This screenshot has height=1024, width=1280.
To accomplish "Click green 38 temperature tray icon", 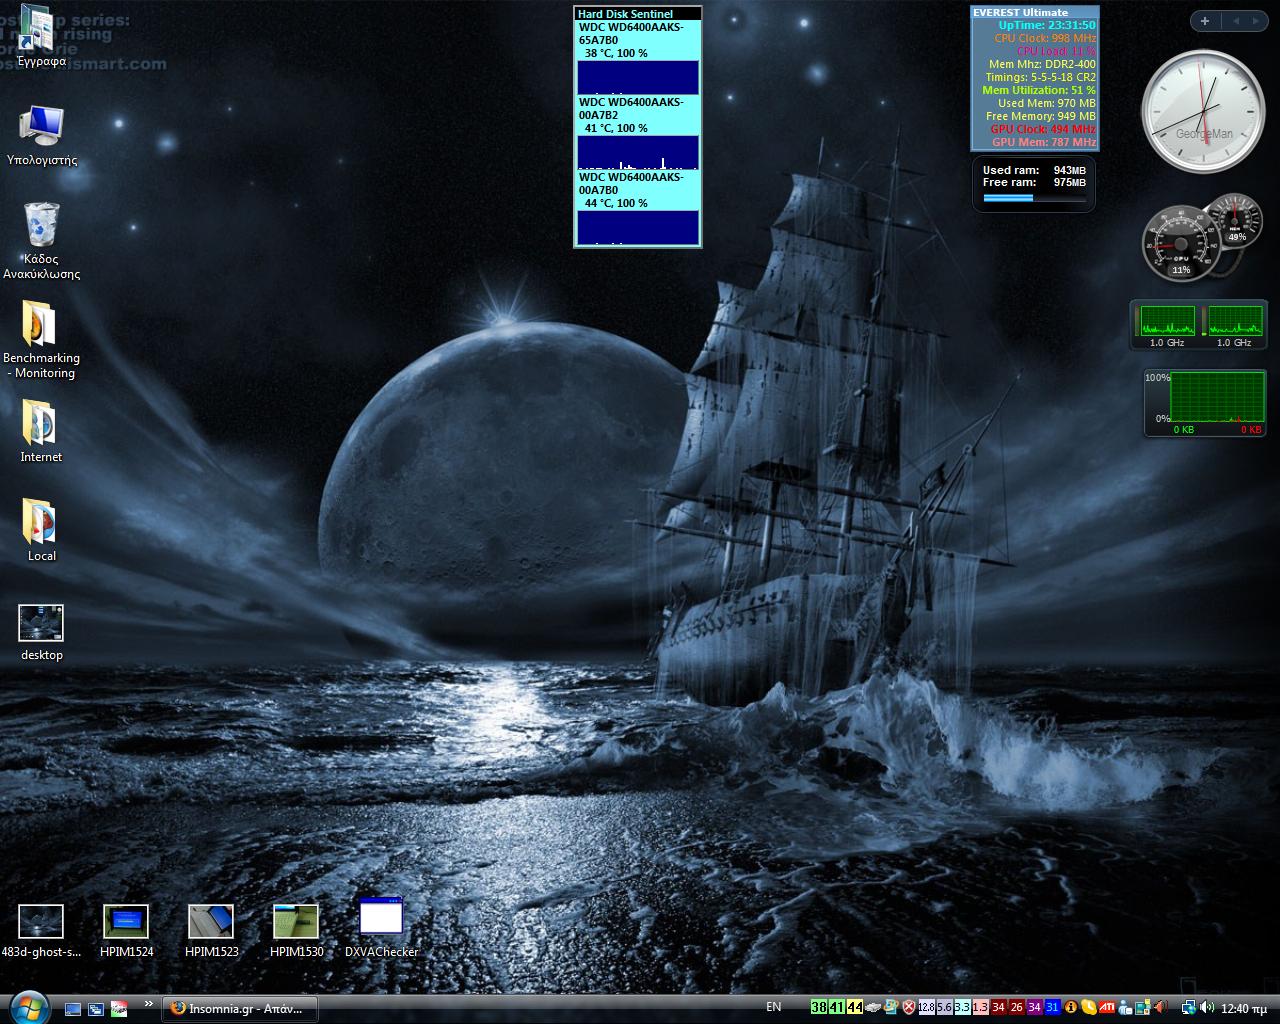I will coord(818,1007).
